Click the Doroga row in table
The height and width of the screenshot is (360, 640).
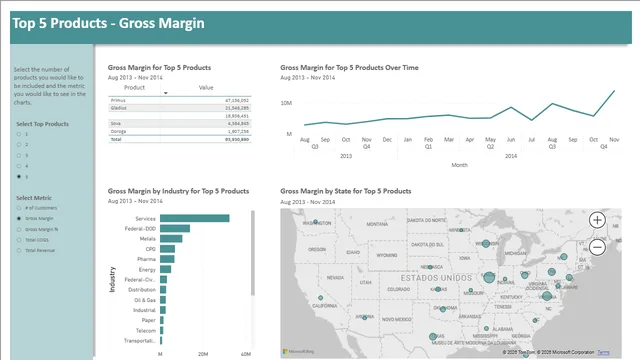click(180, 131)
